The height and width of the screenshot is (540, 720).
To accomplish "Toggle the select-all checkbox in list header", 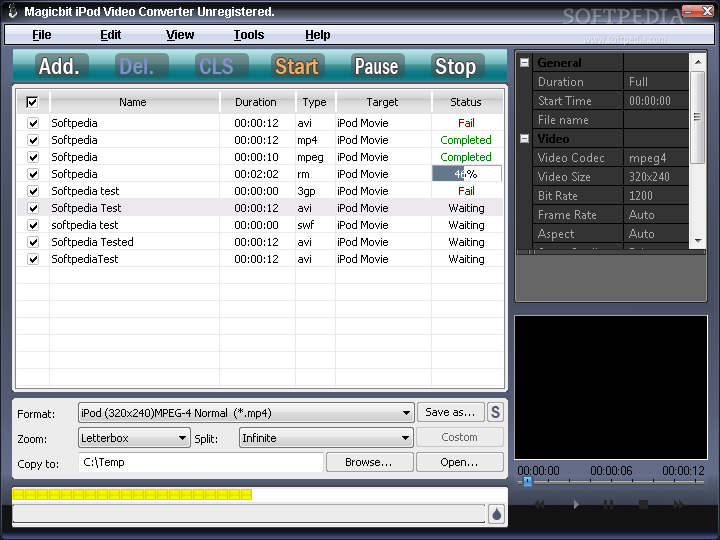I will (32, 102).
